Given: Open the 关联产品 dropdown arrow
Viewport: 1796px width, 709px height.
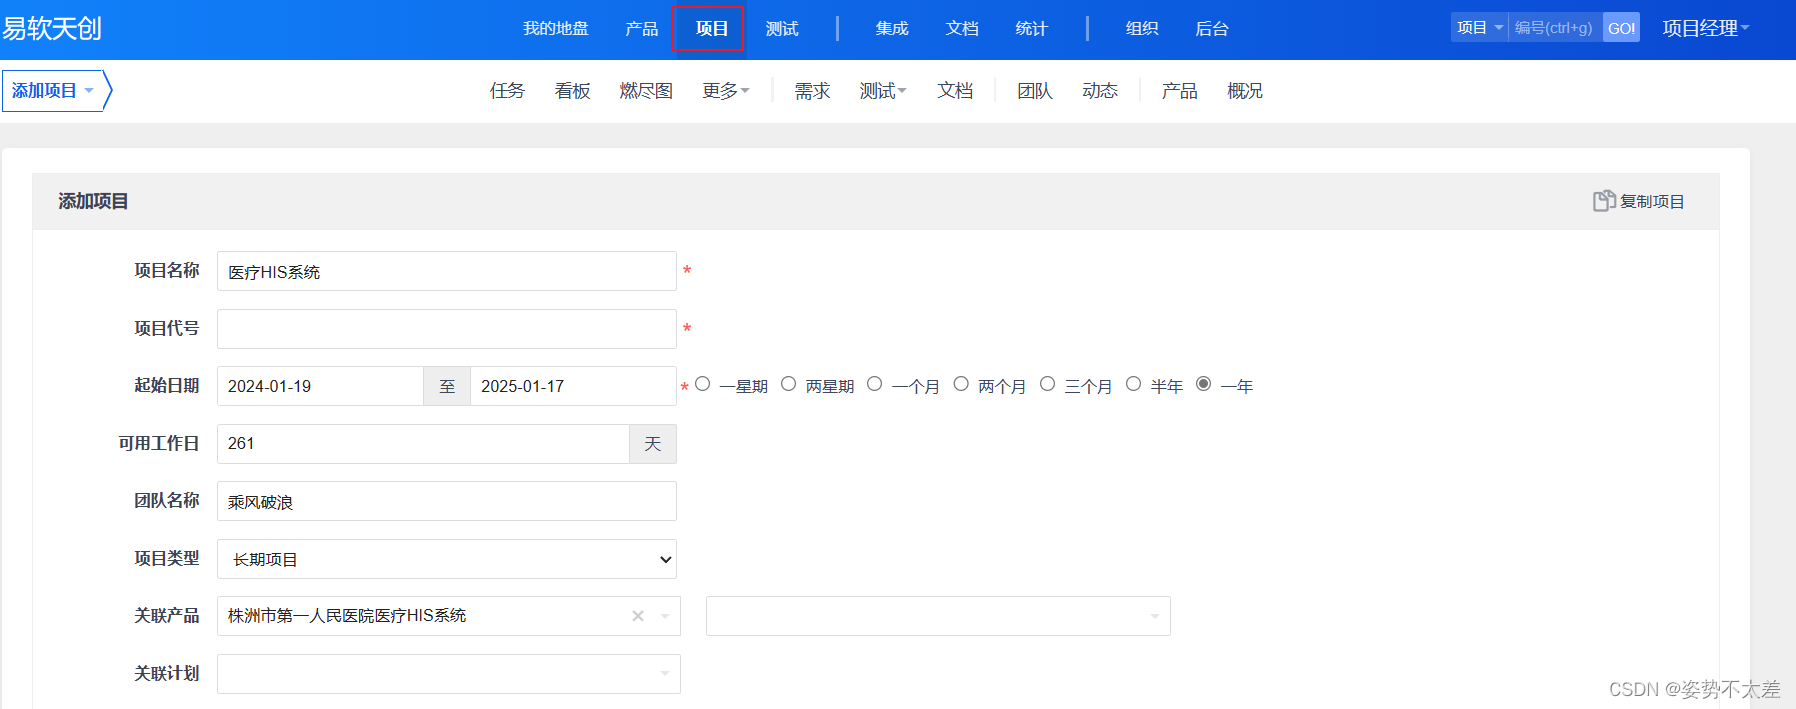Looking at the screenshot, I should coord(665,616).
